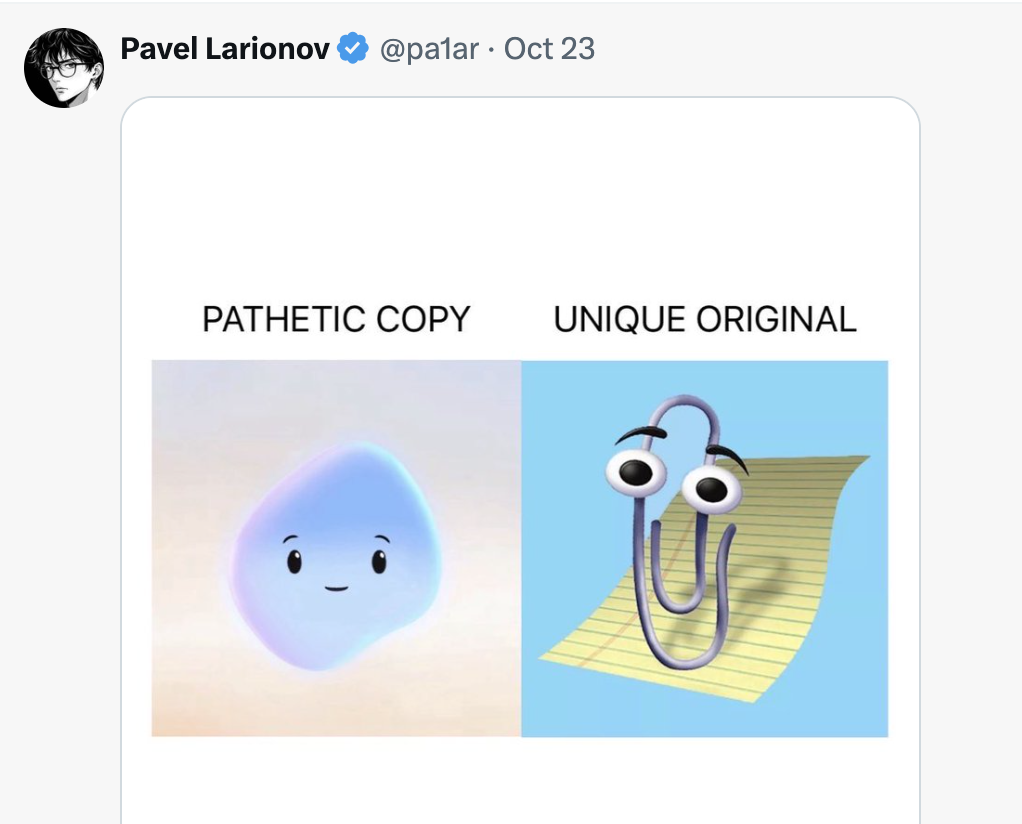Click the @pa1ar handle

pos(429,47)
